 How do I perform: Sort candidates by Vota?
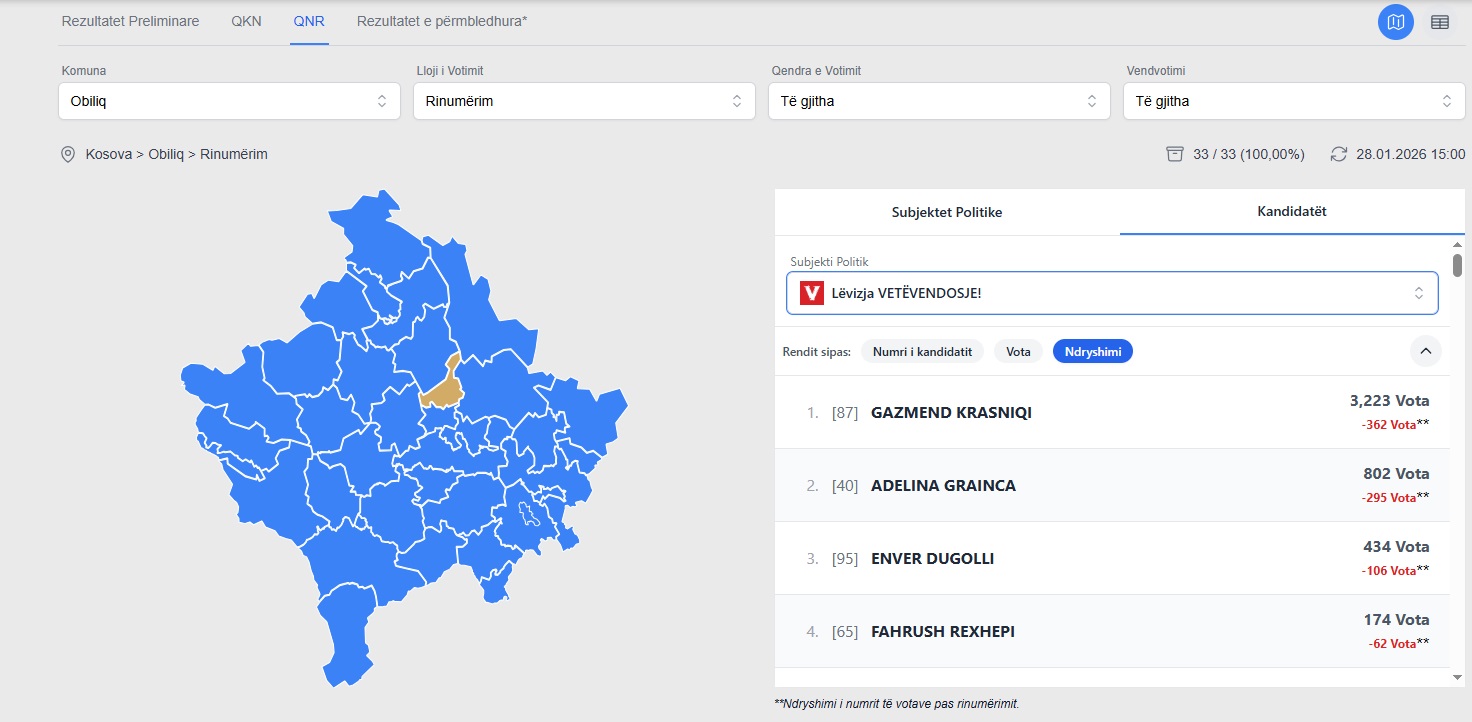(1018, 351)
